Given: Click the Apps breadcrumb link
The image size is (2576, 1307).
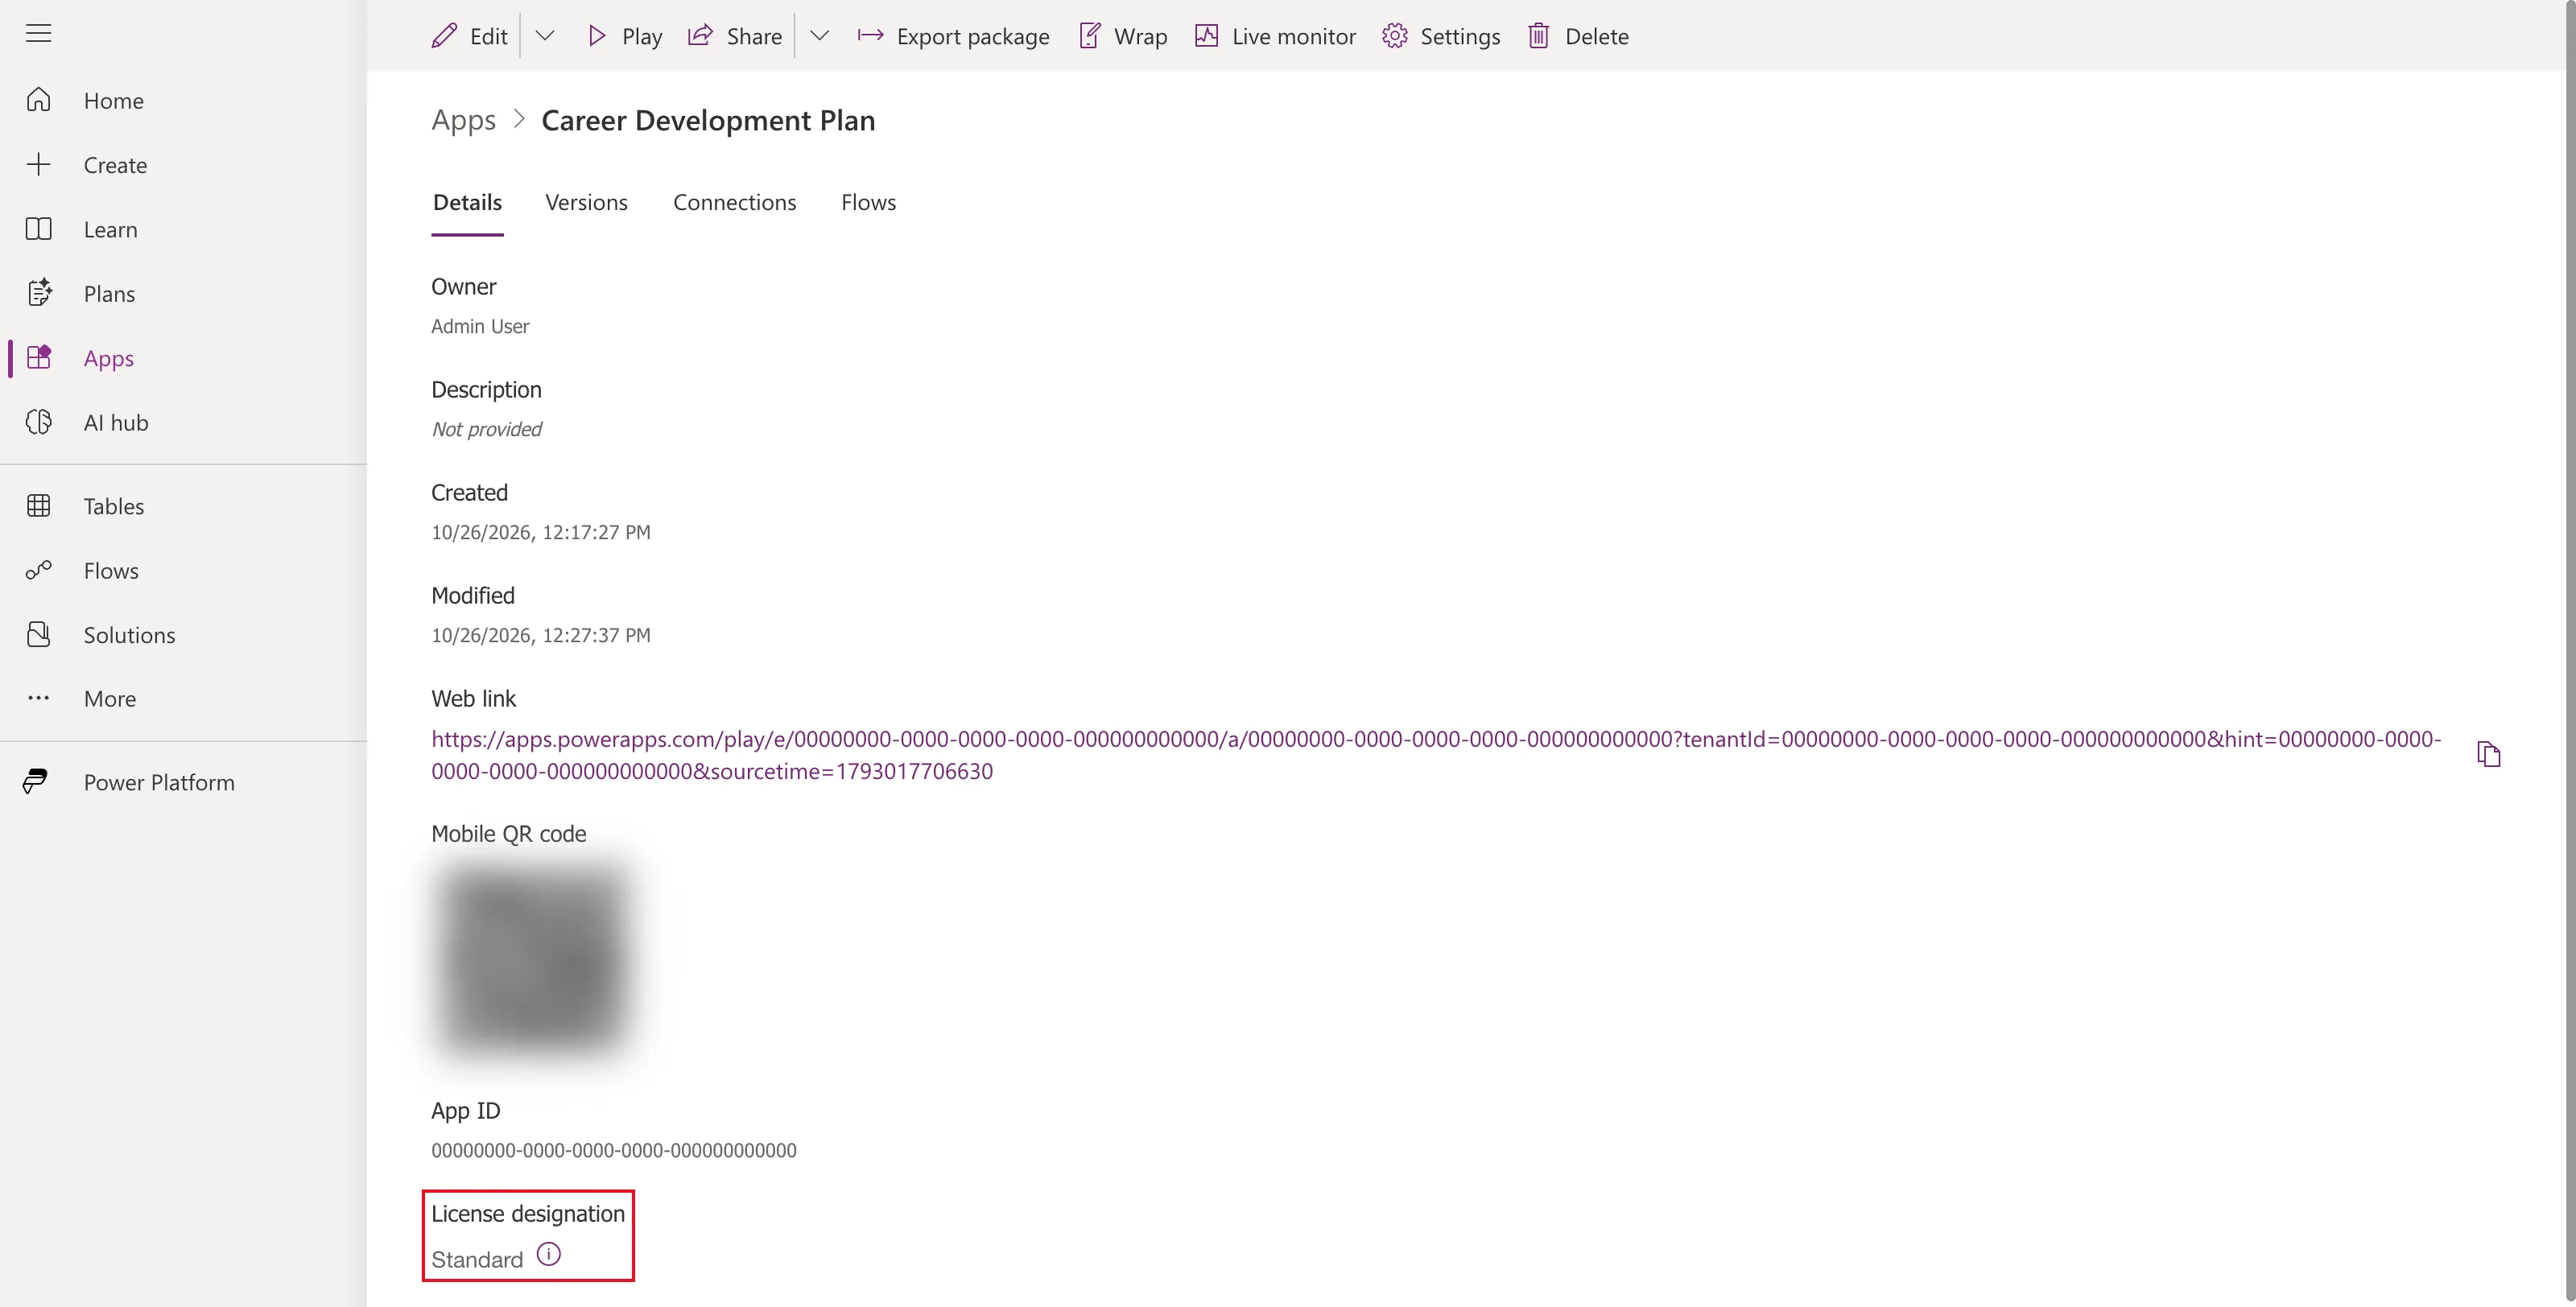Looking at the screenshot, I should point(463,120).
